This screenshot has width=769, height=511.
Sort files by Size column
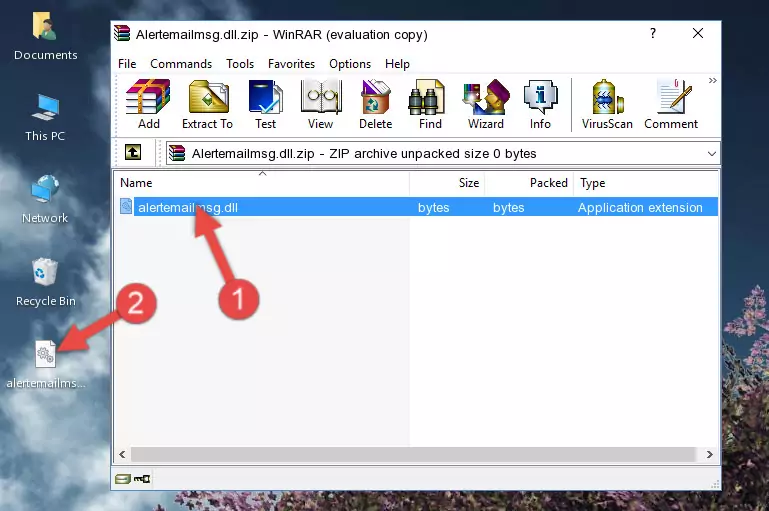tap(447, 183)
